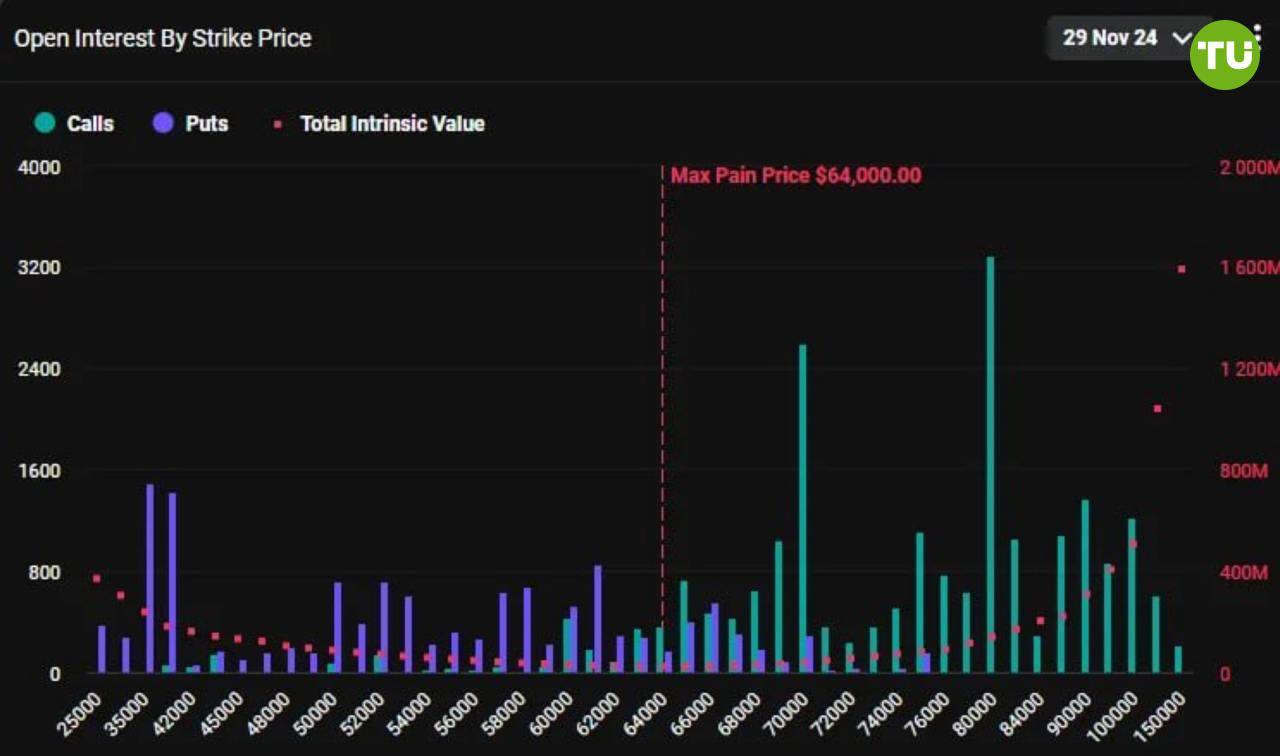Click the tallest Calls bar at 80000 strike
Screen dimensions: 1280x756
pos(990,465)
